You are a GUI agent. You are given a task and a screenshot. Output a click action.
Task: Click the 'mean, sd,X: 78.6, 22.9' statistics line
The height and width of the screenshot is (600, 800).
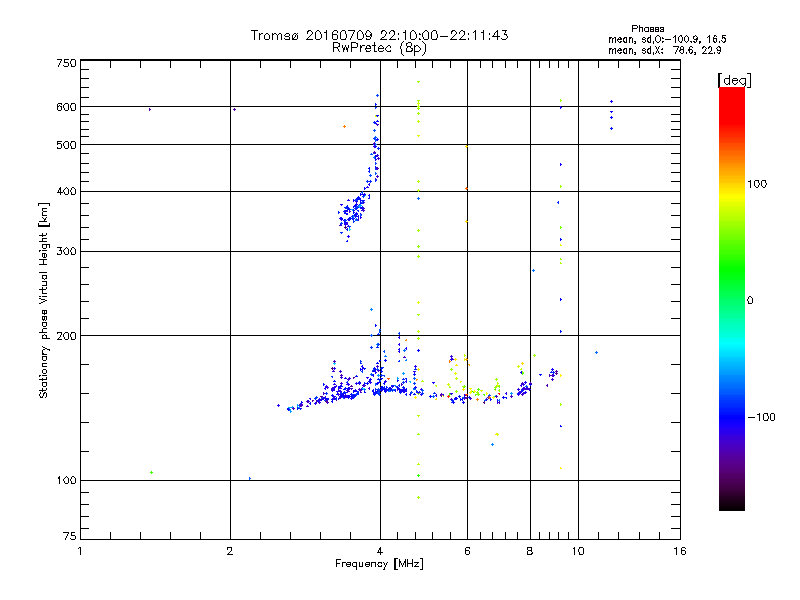664,50
